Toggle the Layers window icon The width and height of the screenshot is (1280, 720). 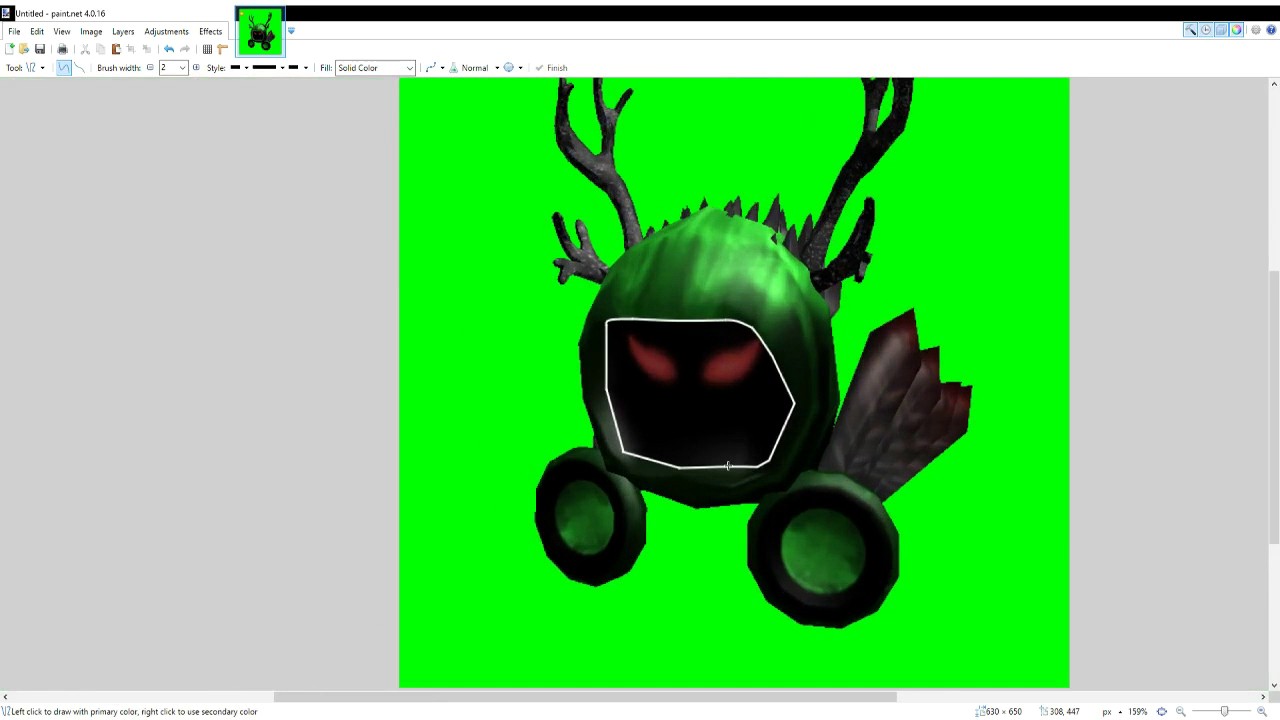(1221, 30)
